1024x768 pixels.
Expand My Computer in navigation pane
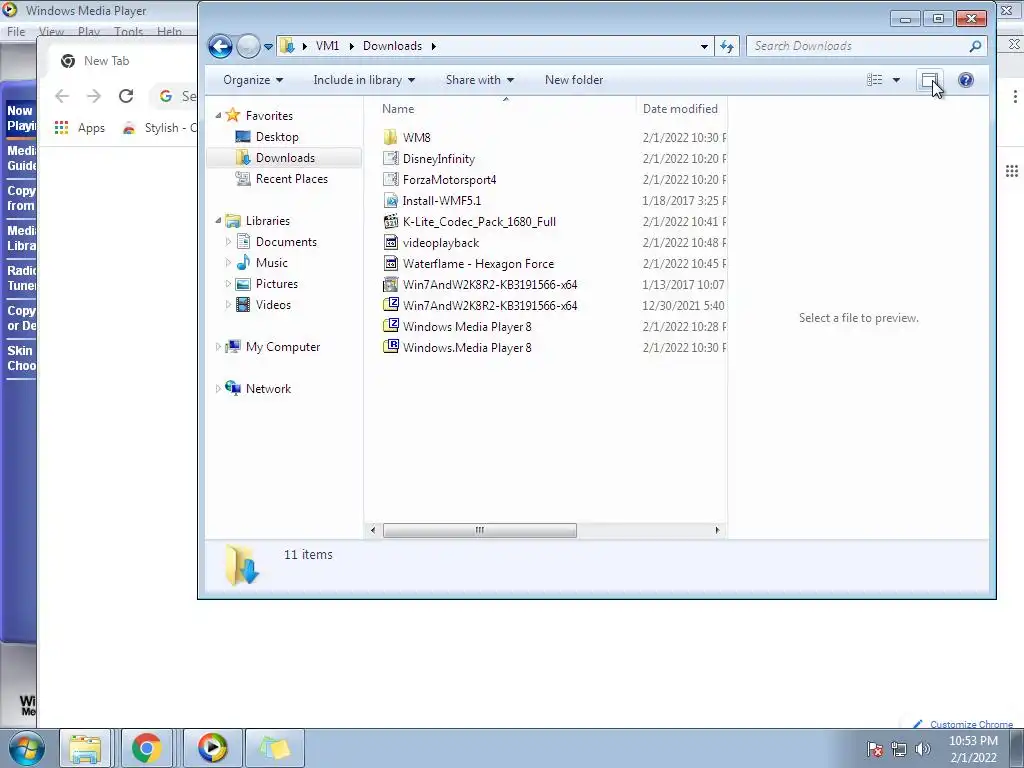(217, 347)
